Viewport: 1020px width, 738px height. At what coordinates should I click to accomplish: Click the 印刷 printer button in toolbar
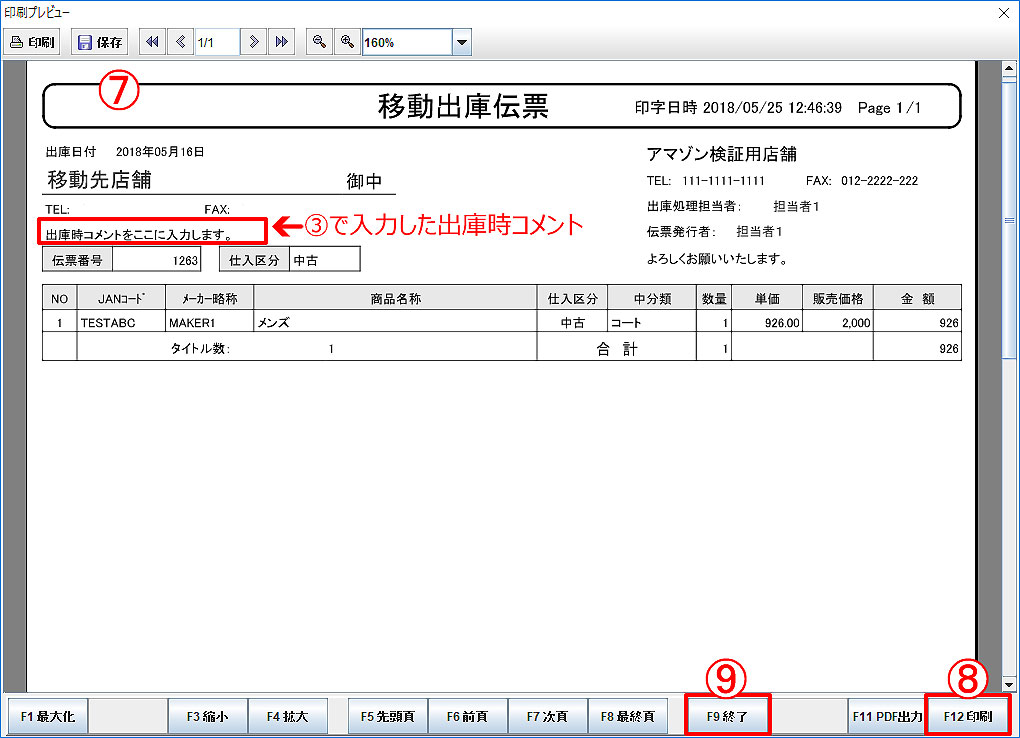33,42
